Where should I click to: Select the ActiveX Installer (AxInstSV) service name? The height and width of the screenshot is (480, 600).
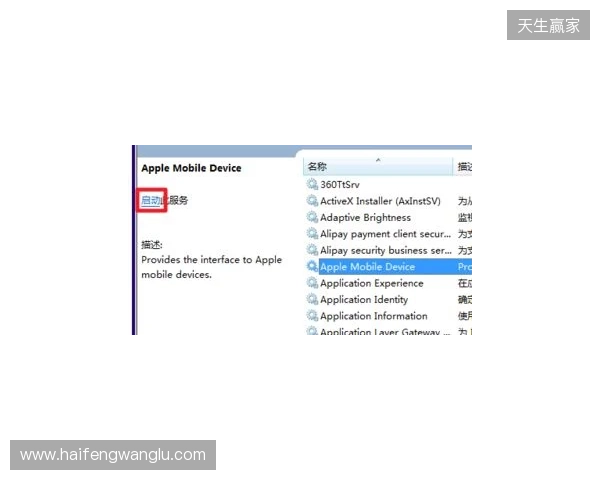(x=380, y=201)
